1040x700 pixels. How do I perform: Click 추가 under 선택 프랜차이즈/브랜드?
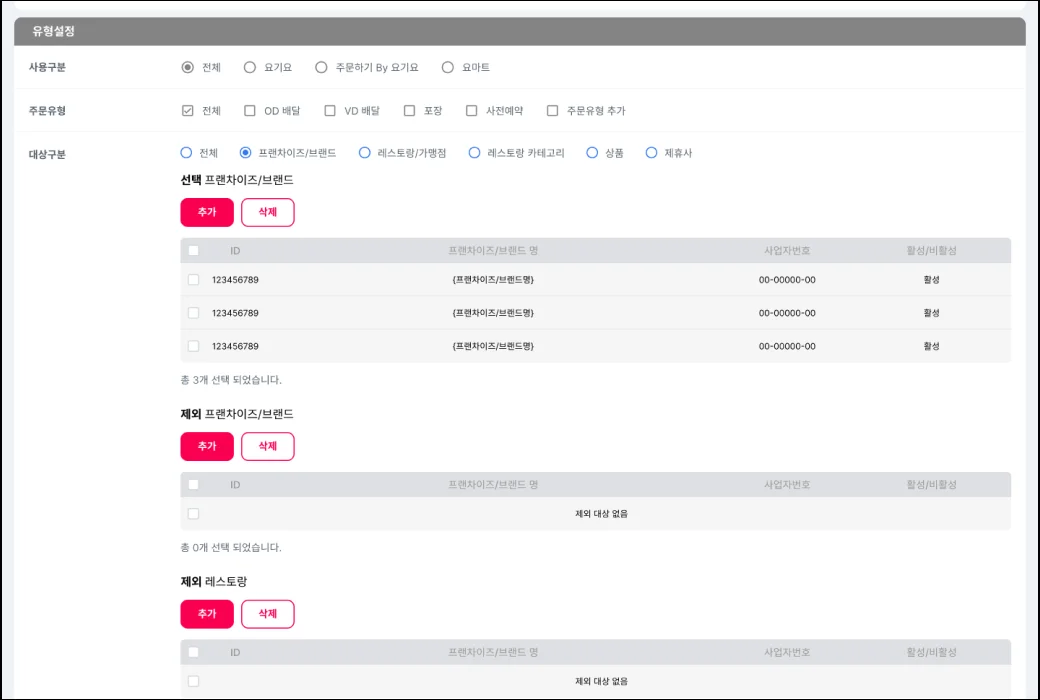(207, 212)
